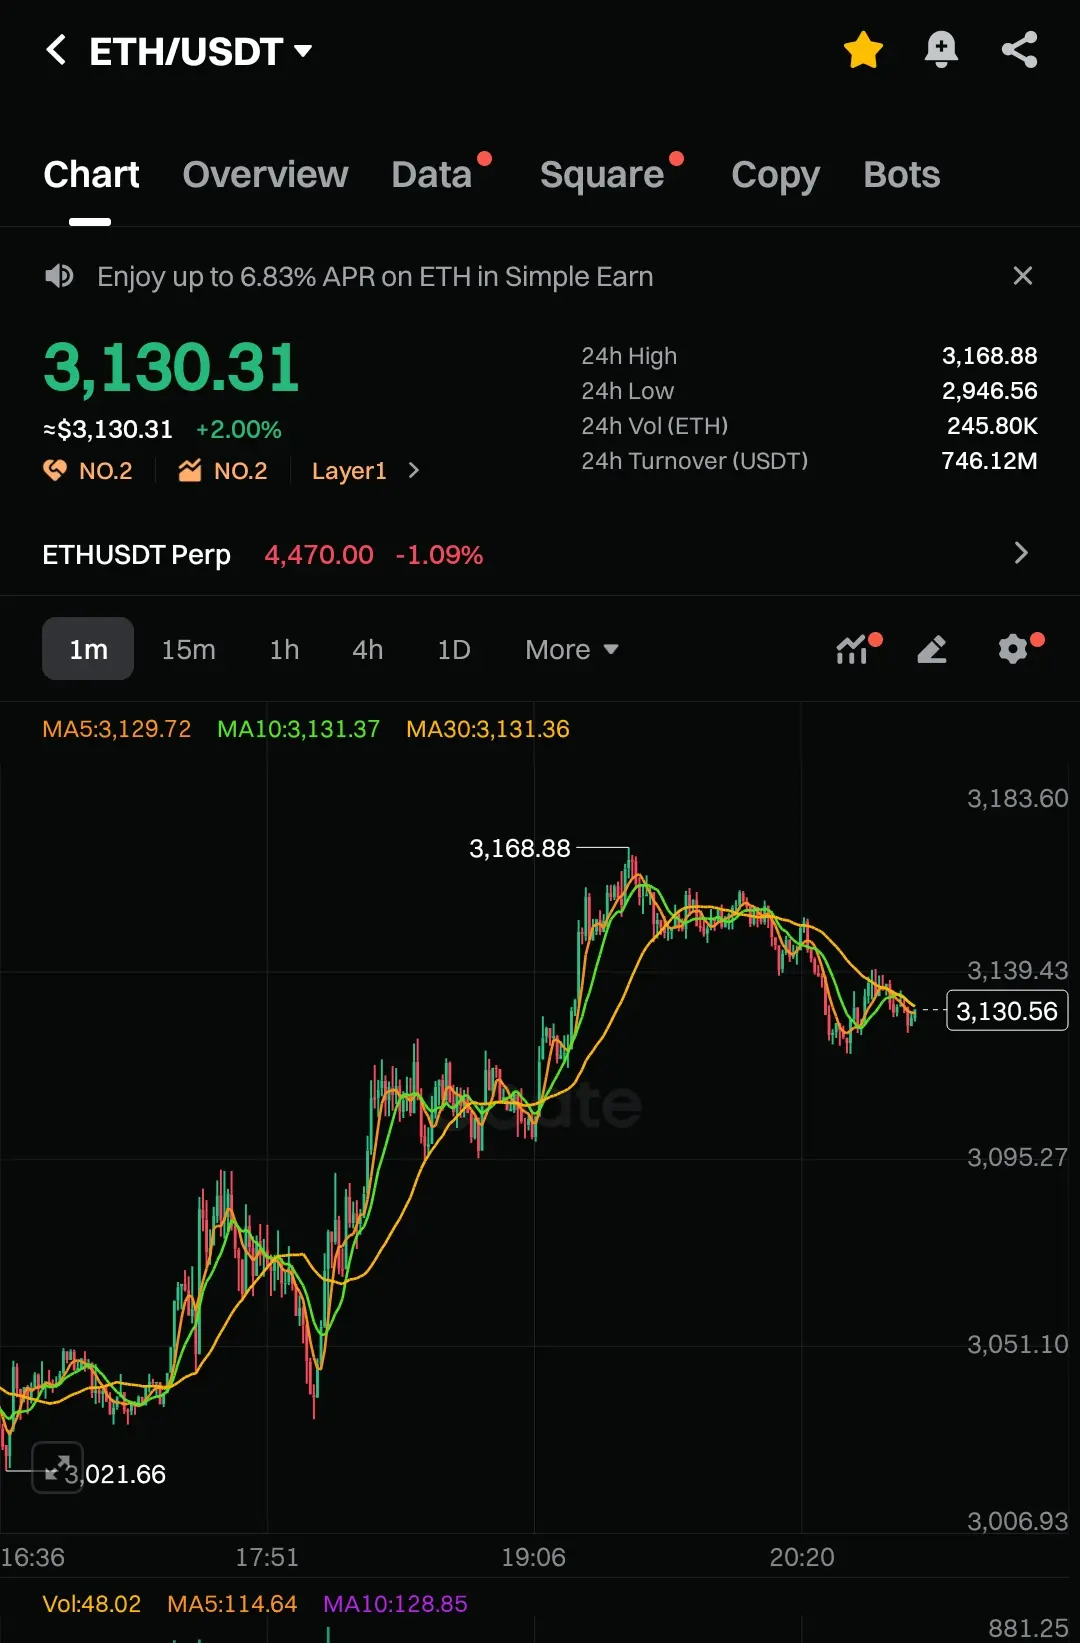Switch to the Copy tab

click(775, 176)
